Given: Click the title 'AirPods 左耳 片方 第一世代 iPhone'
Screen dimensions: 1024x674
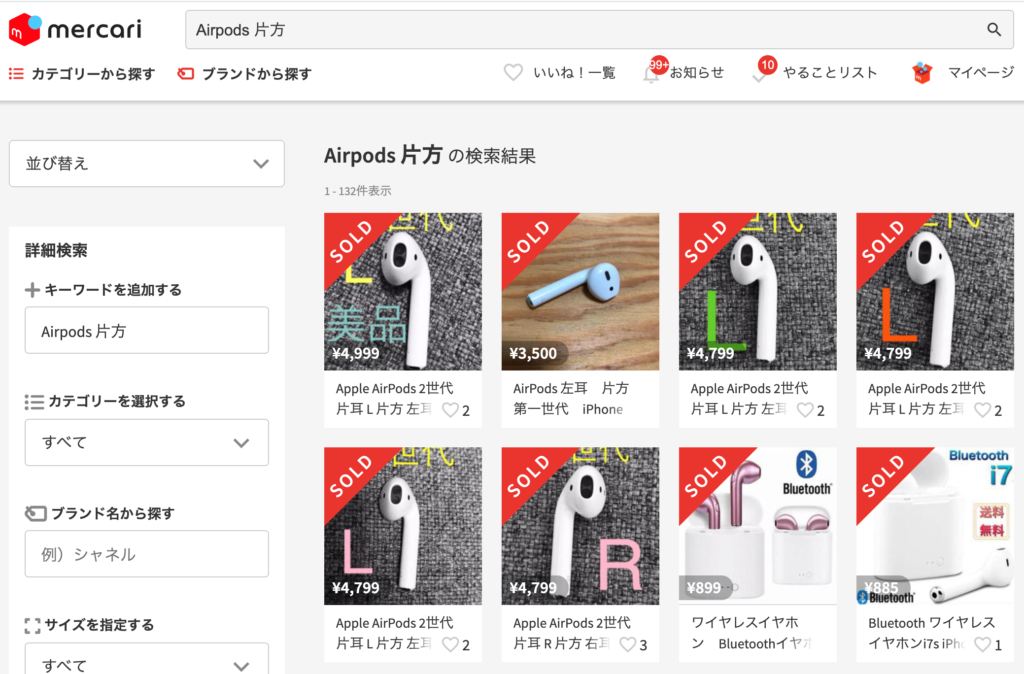Looking at the screenshot, I should click(571, 399).
